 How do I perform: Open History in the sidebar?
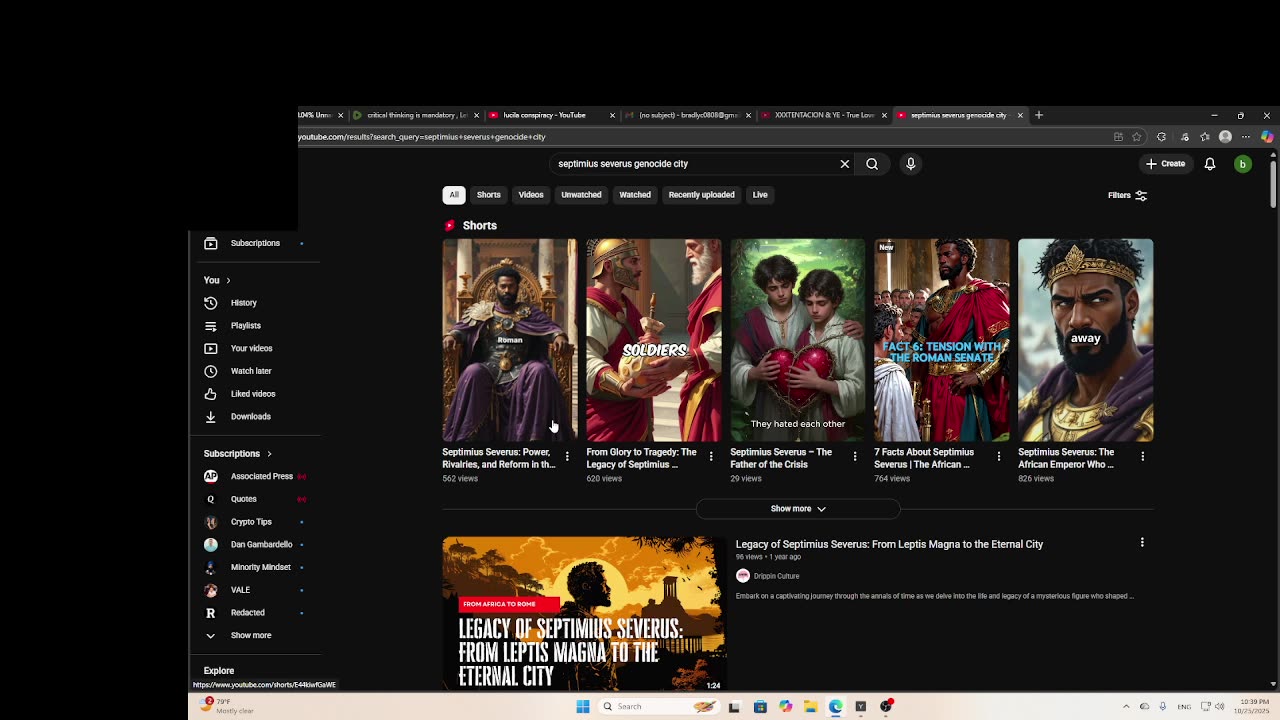coord(243,303)
